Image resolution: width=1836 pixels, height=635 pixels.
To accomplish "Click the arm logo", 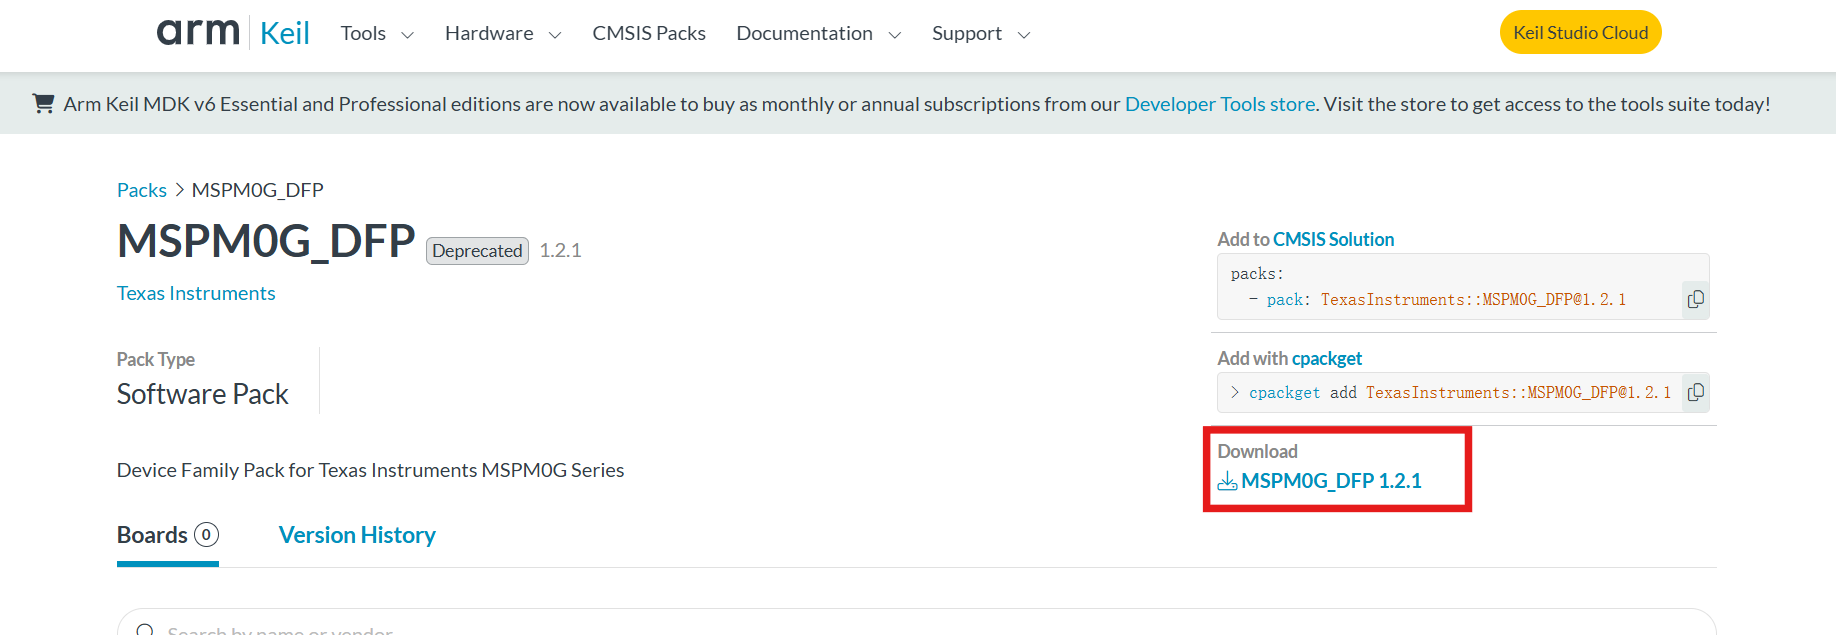I will pos(198,33).
